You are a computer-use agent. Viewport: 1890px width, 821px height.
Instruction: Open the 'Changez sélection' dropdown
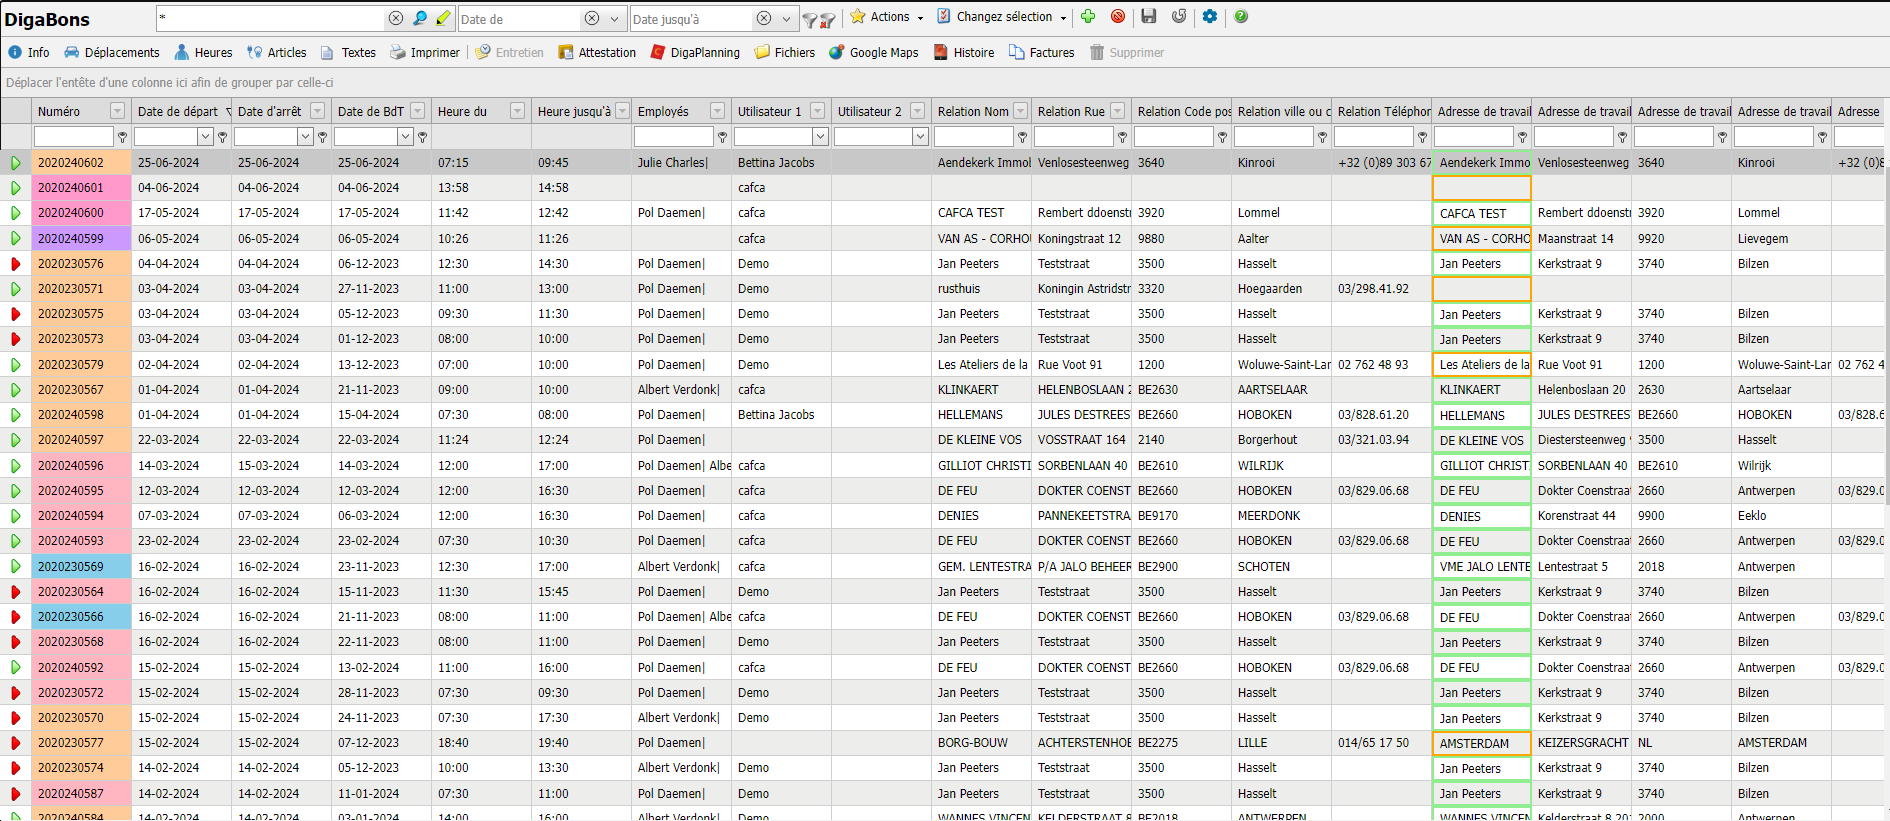tap(1002, 17)
